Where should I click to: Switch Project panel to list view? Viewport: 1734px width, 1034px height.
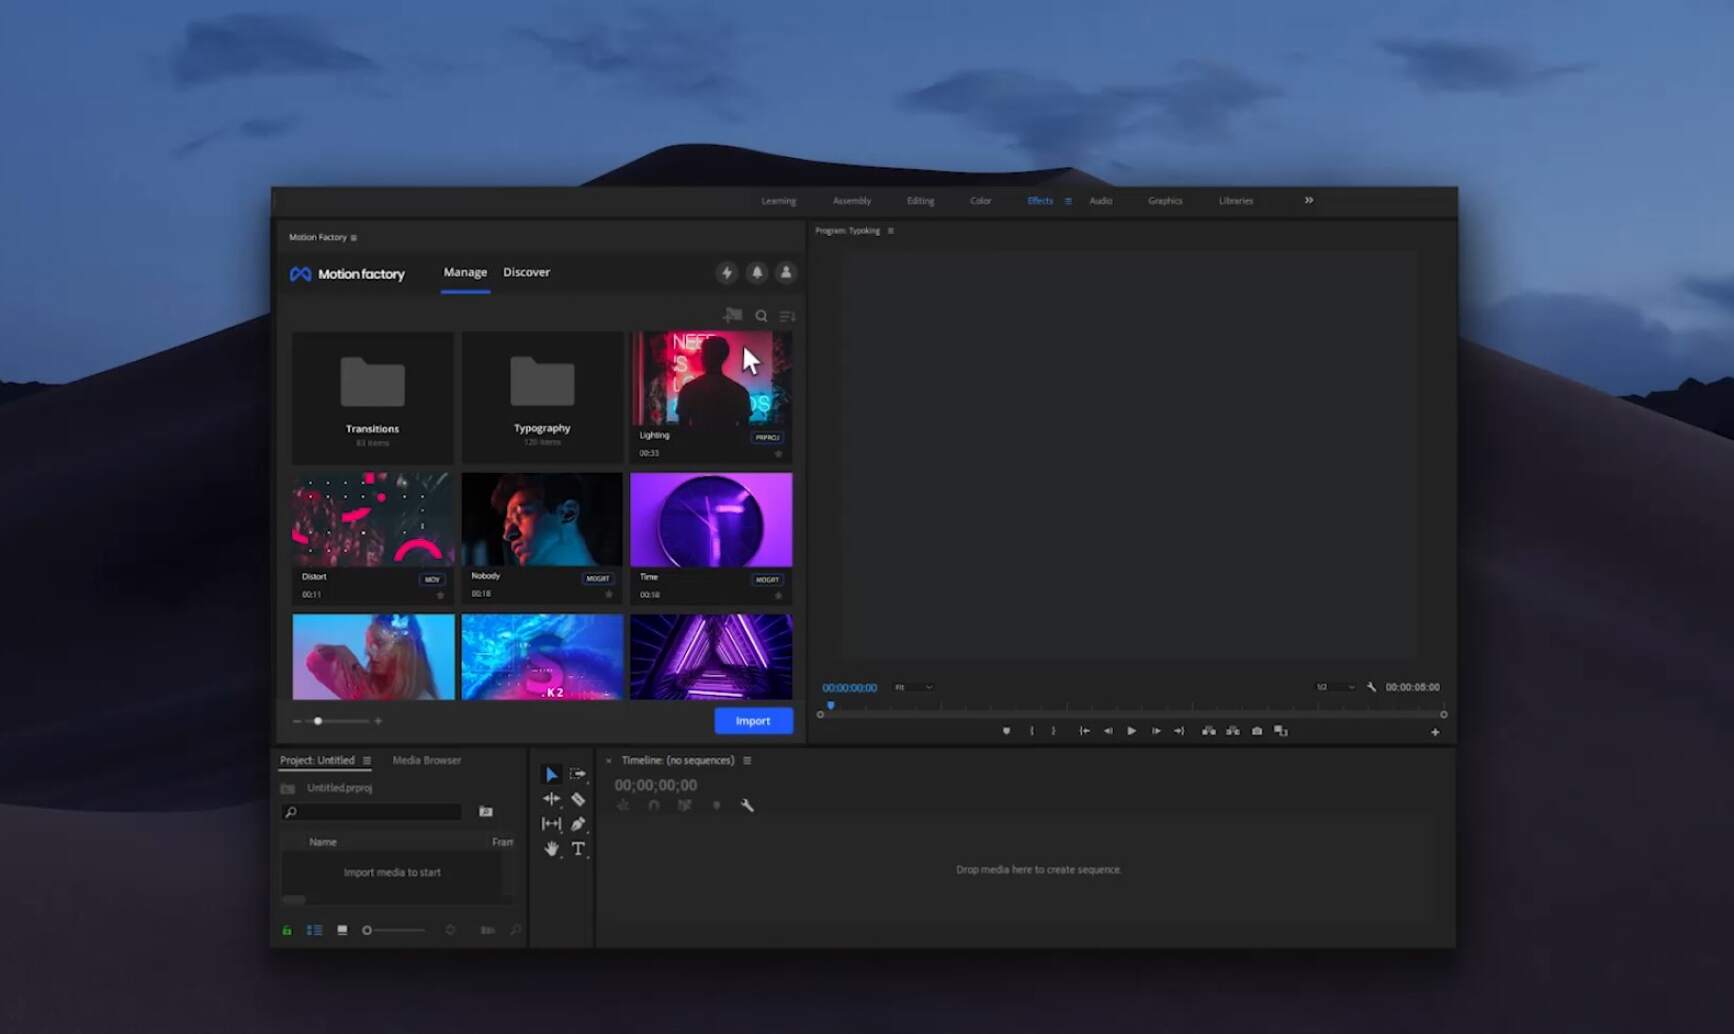coord(313,930)
